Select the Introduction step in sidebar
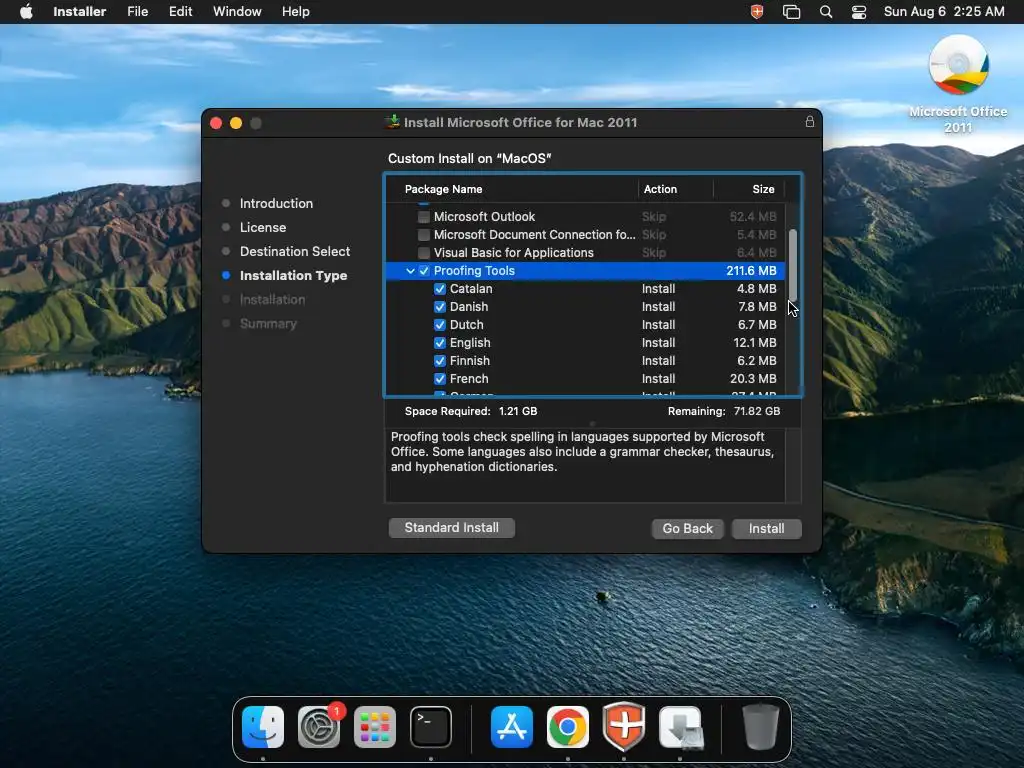The width and height of the screenshot is (1024, 768). (276, 203)
